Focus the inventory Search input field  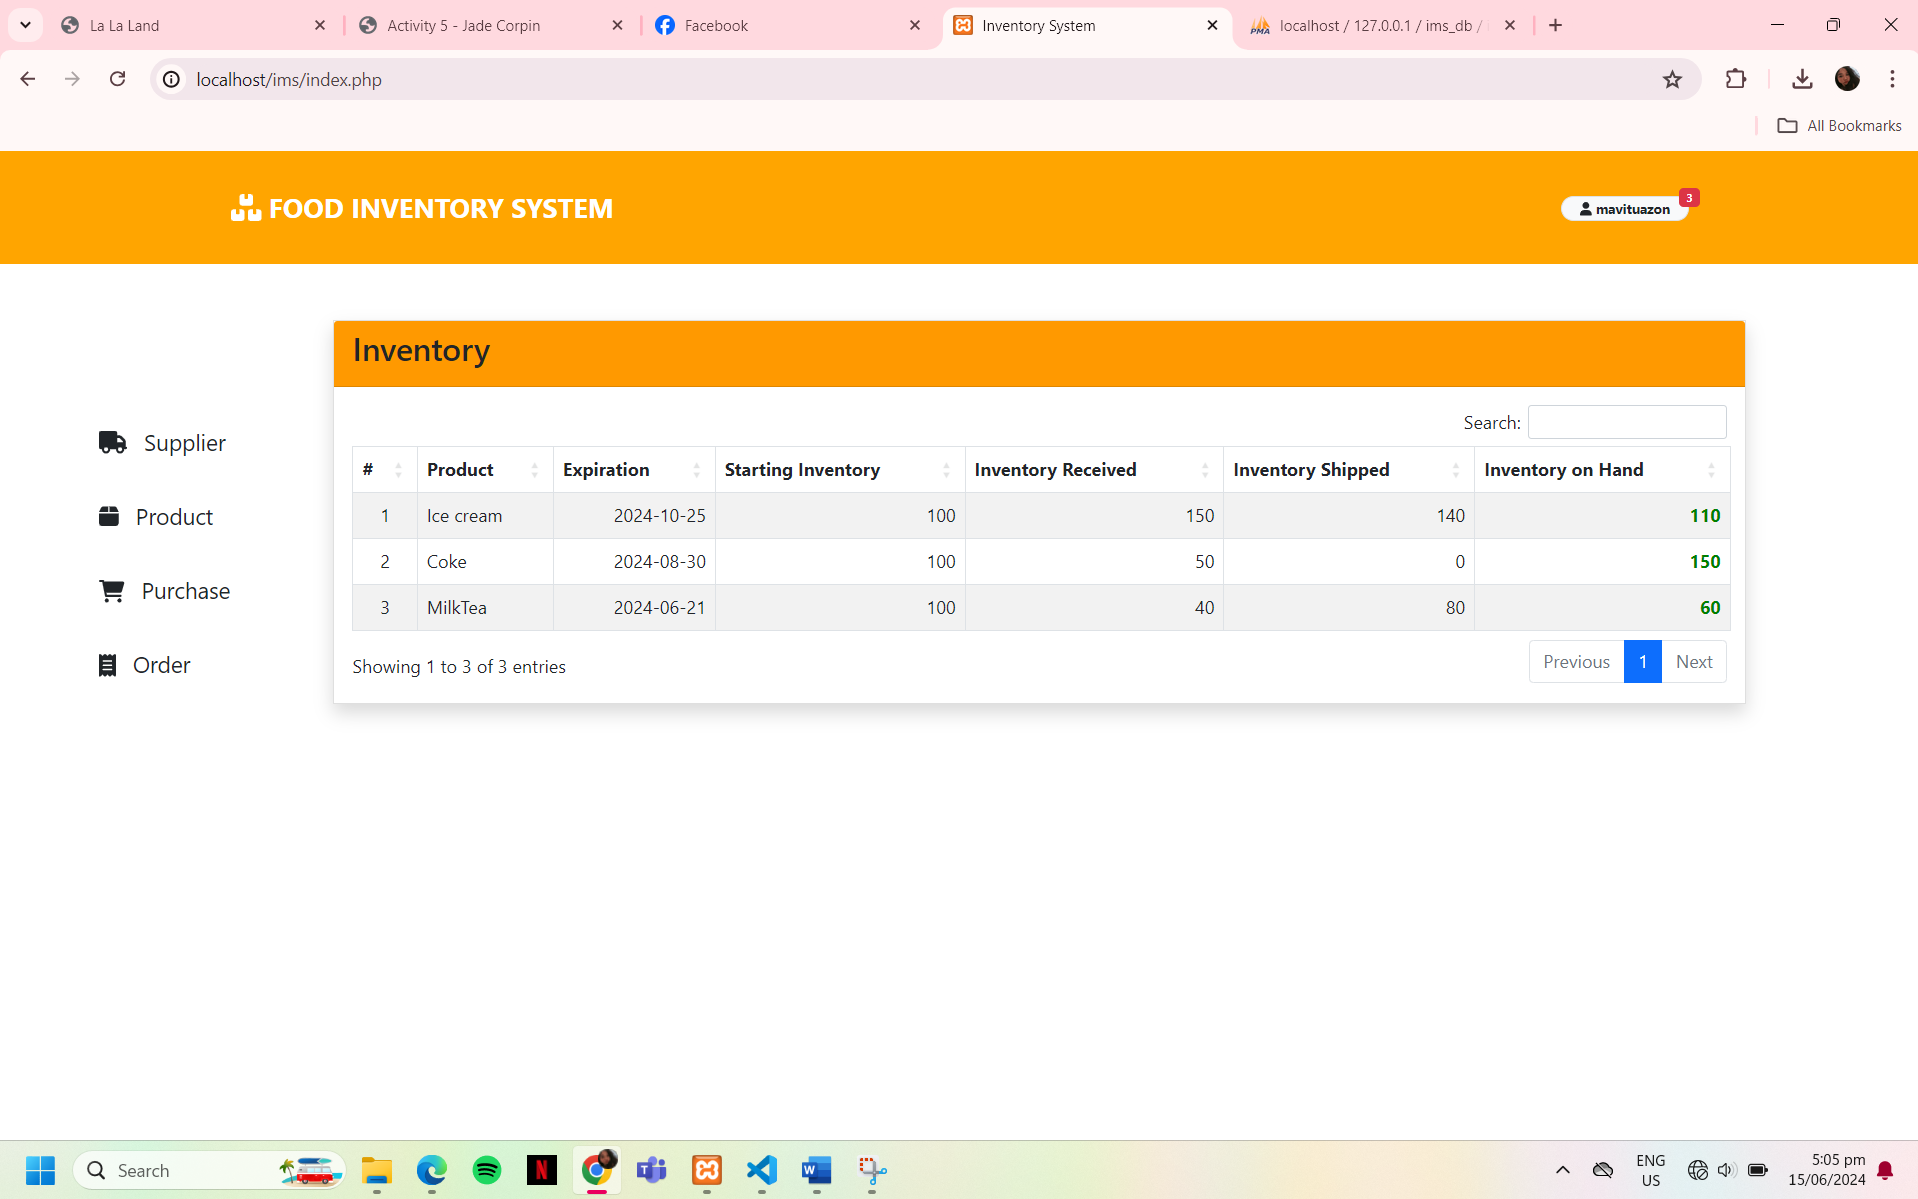[1626, 422]
